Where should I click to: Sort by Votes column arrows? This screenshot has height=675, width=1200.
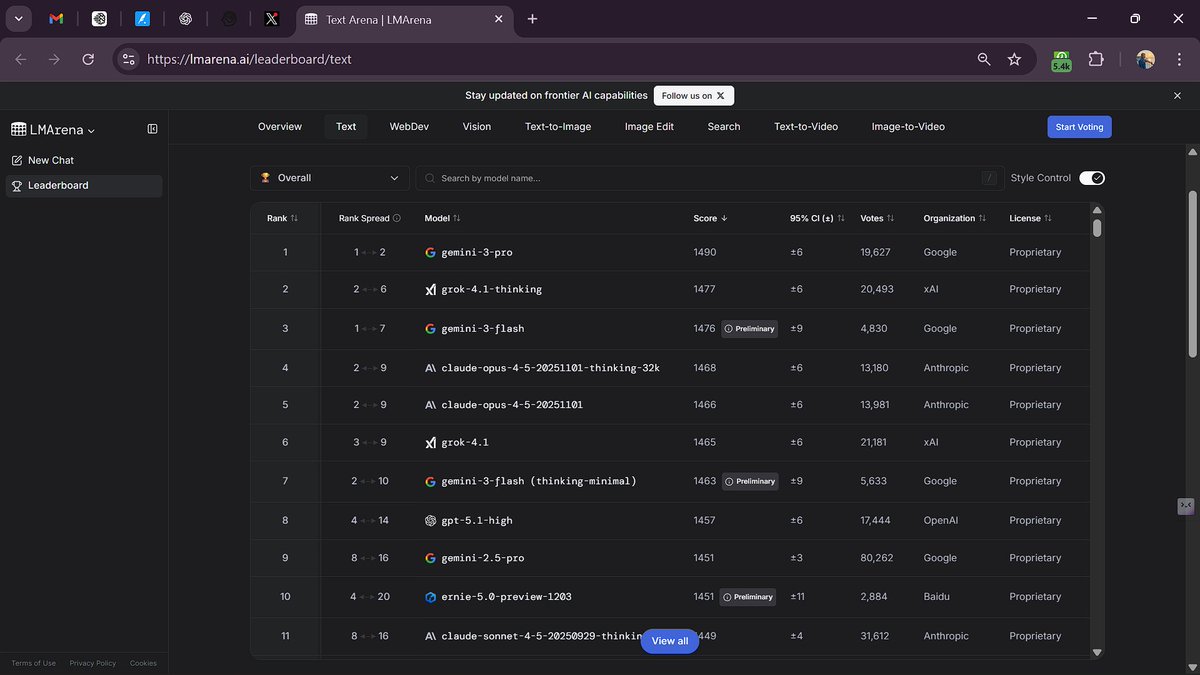coord(890,218)
